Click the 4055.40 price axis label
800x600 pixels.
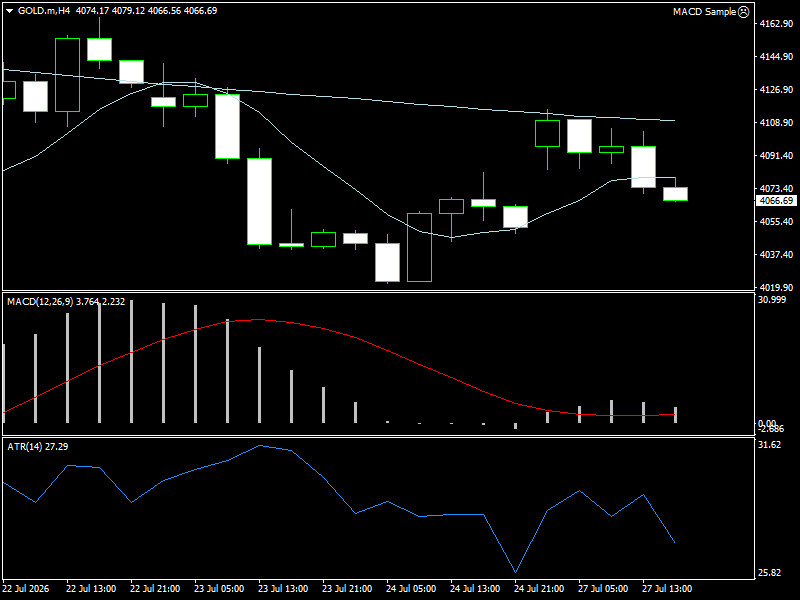pyautogui.click(x=777, y=221)
